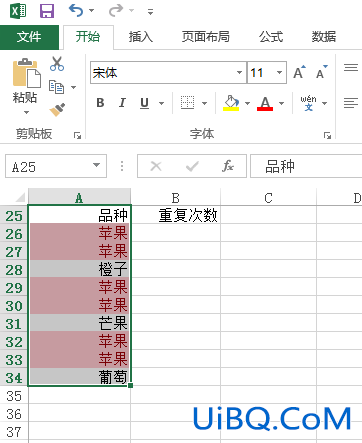Apply cell borders with the borders icon
The width and height of the screenshot is (362, 443).
(187, 103)
